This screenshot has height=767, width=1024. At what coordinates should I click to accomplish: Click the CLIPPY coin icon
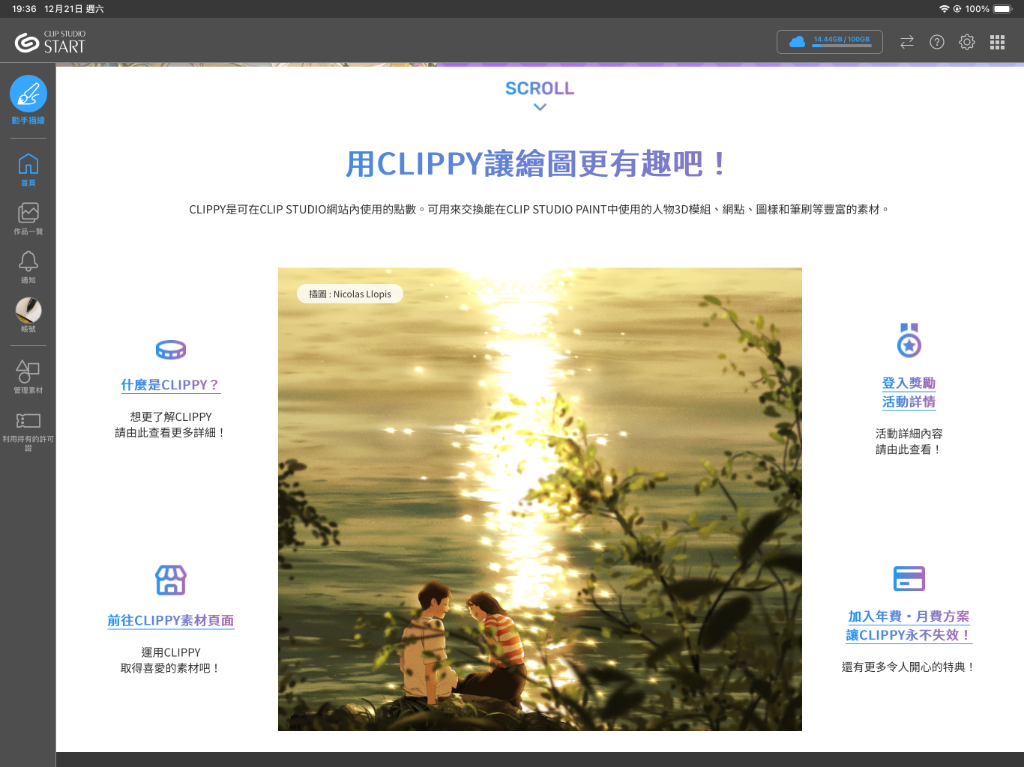pos(171,350)
